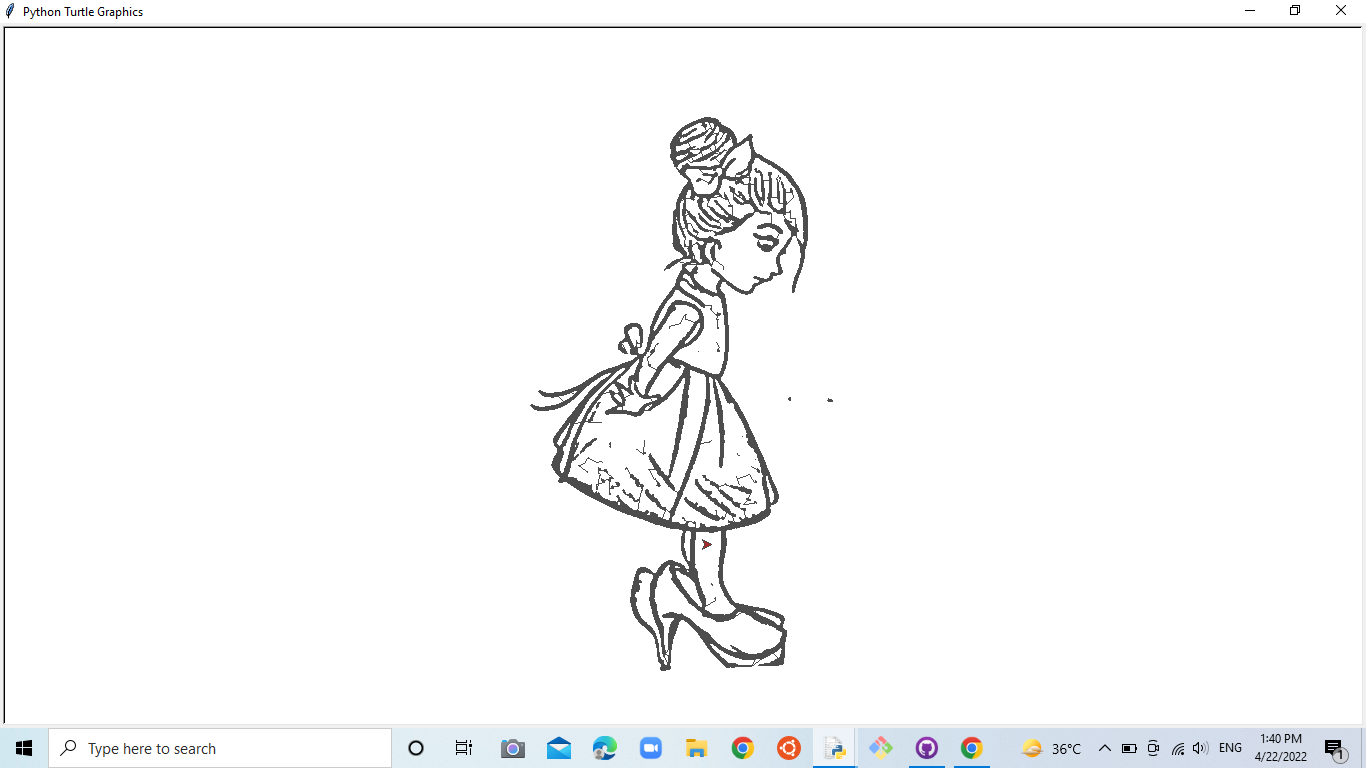Open Cortana circle icon in taskbar
Viewport: 1366px width, 768px height.
point(416,748)
